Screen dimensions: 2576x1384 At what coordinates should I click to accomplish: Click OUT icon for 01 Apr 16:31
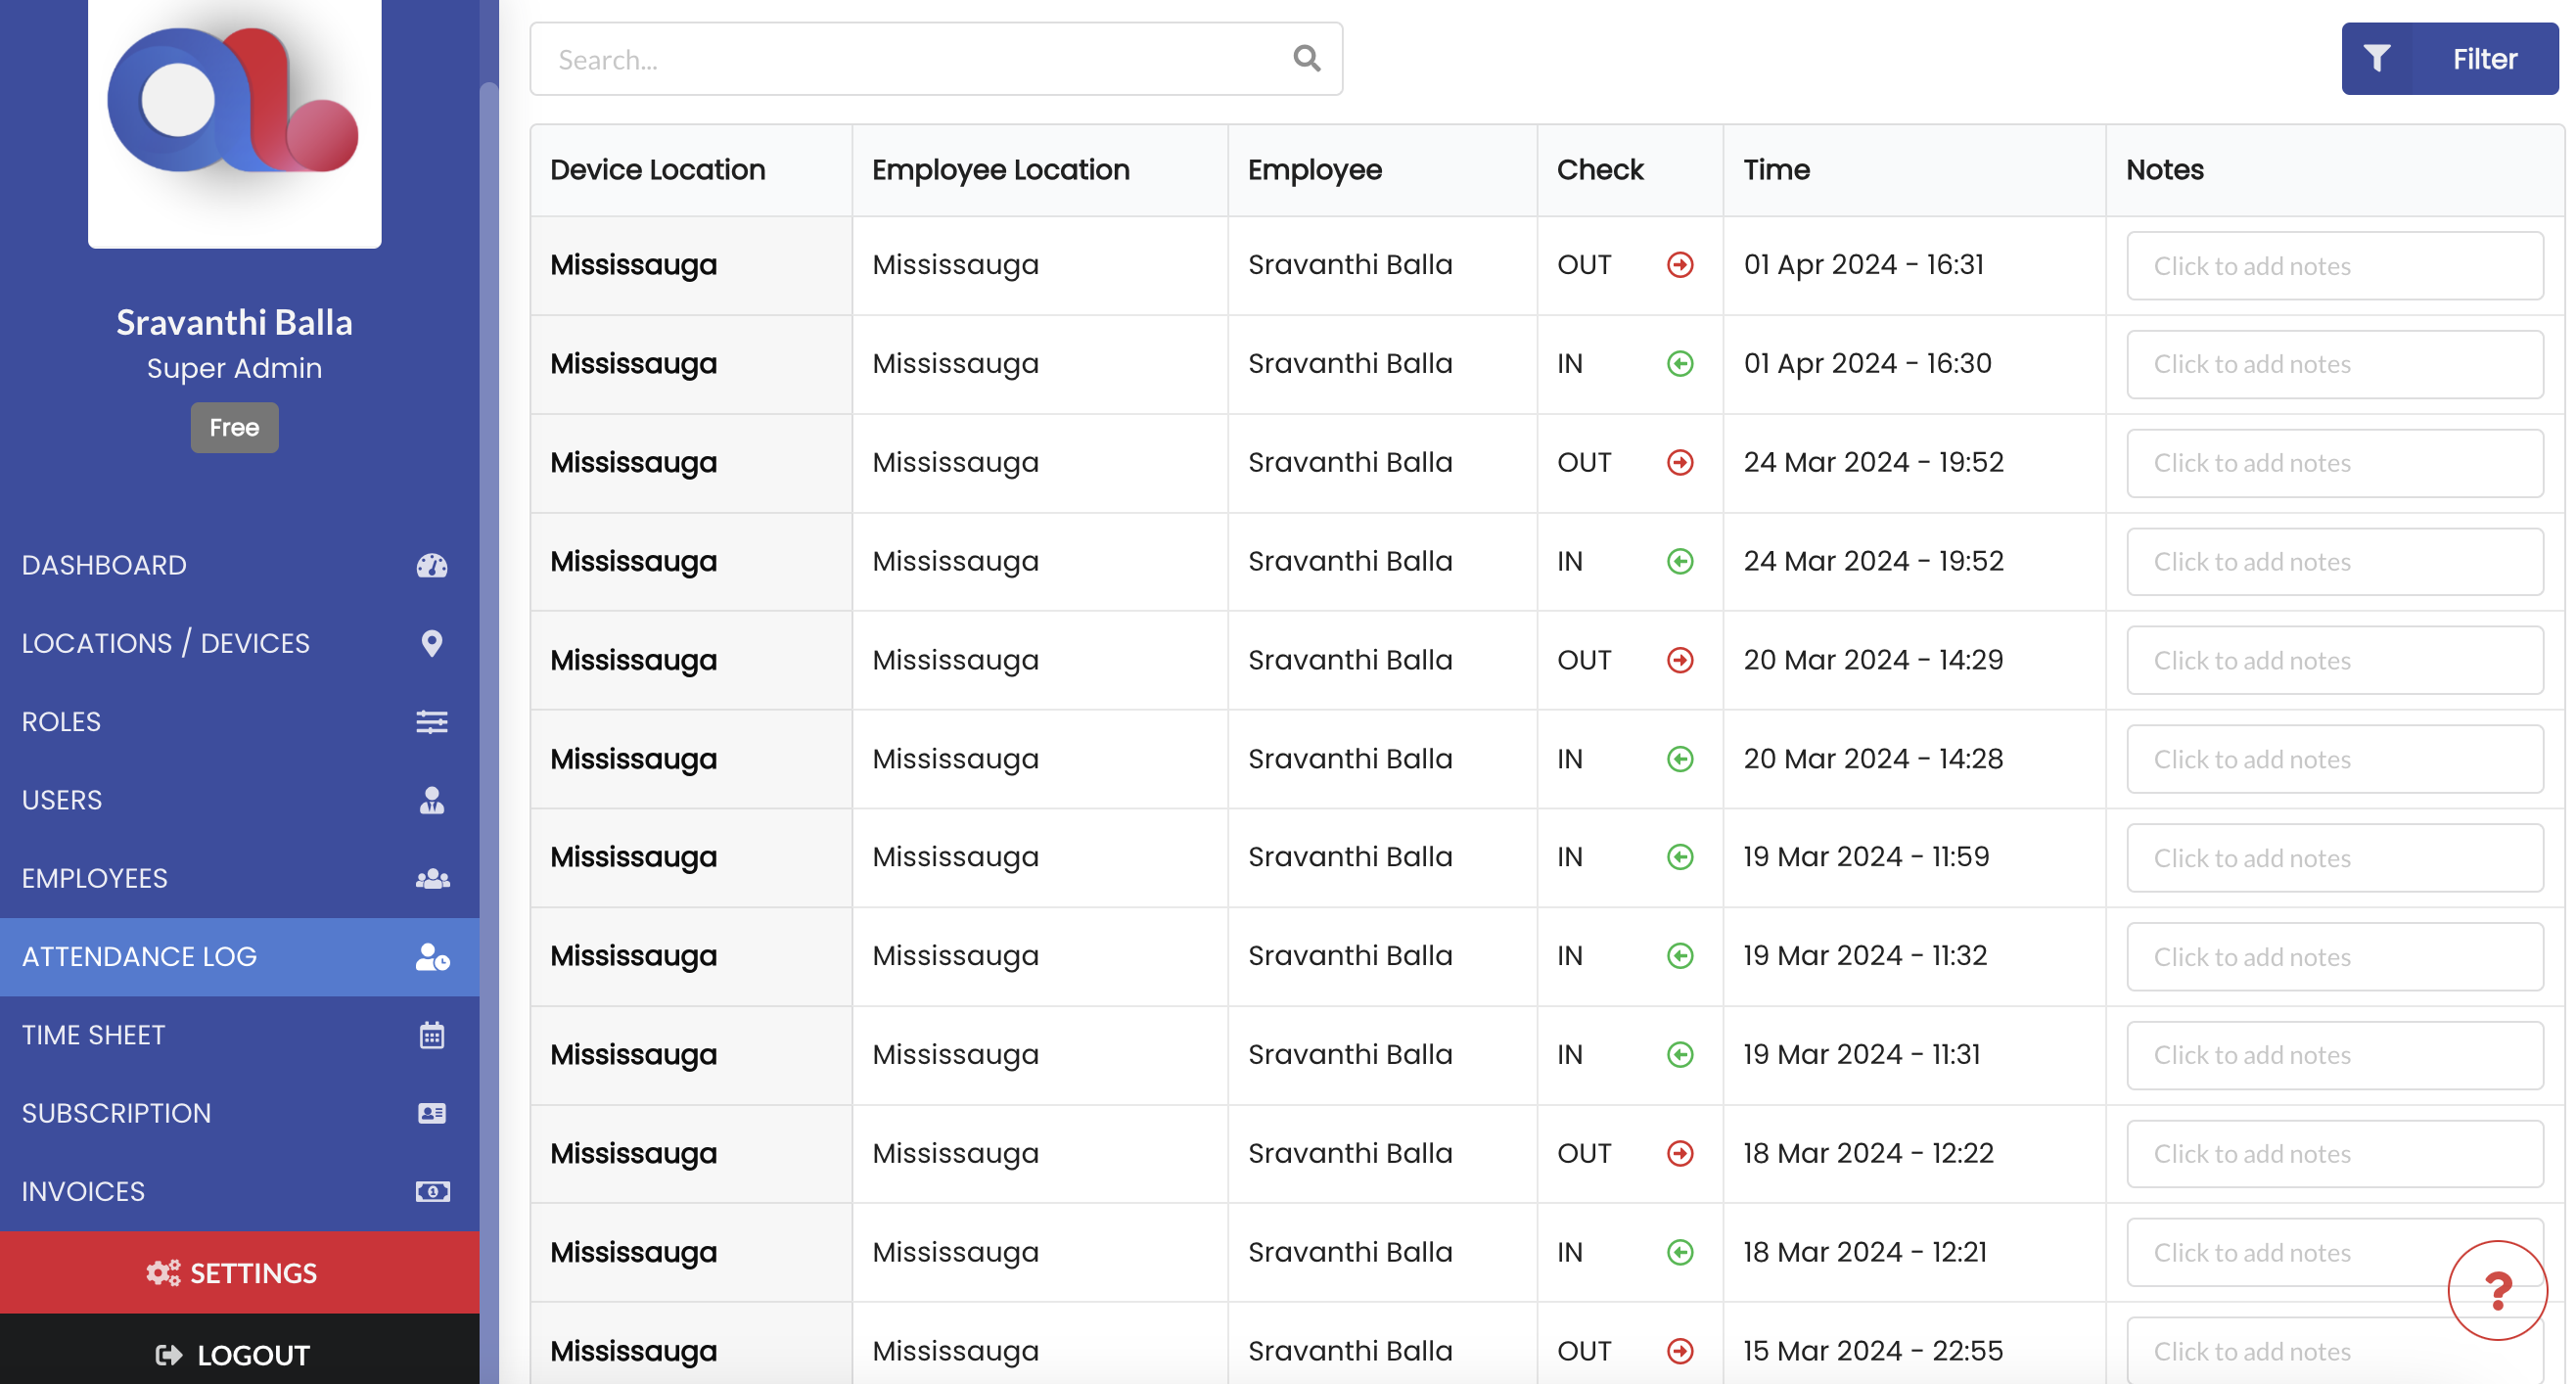[x=1680, y=265]
